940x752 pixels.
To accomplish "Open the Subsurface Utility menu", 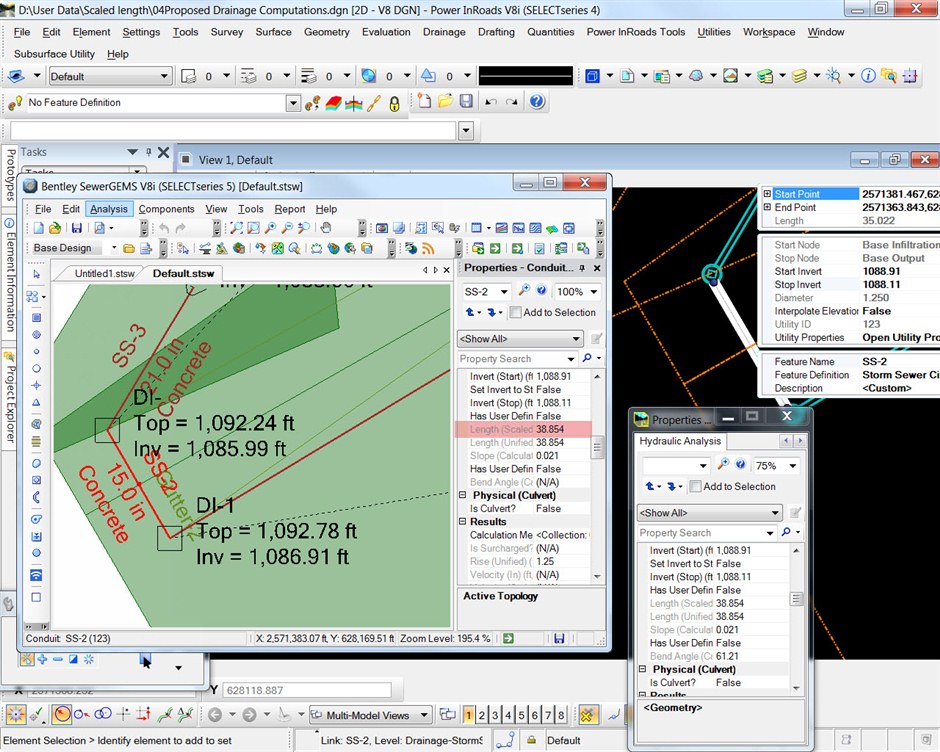I will [54, 53].
